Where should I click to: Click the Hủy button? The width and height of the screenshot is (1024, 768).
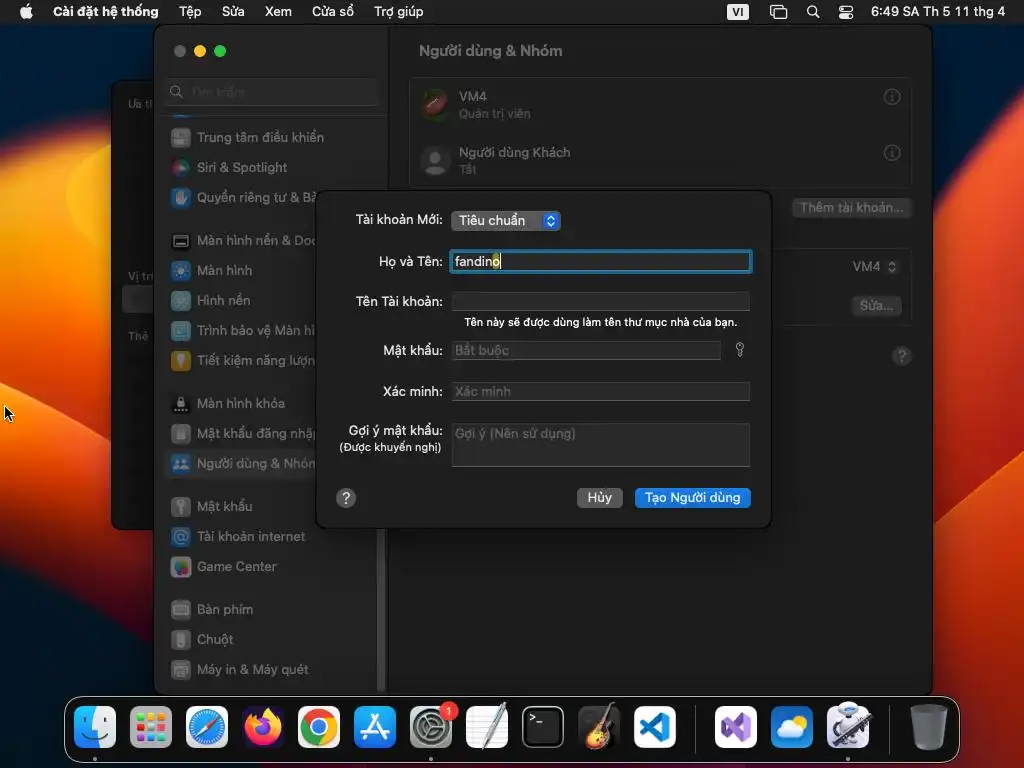(600, 498)
